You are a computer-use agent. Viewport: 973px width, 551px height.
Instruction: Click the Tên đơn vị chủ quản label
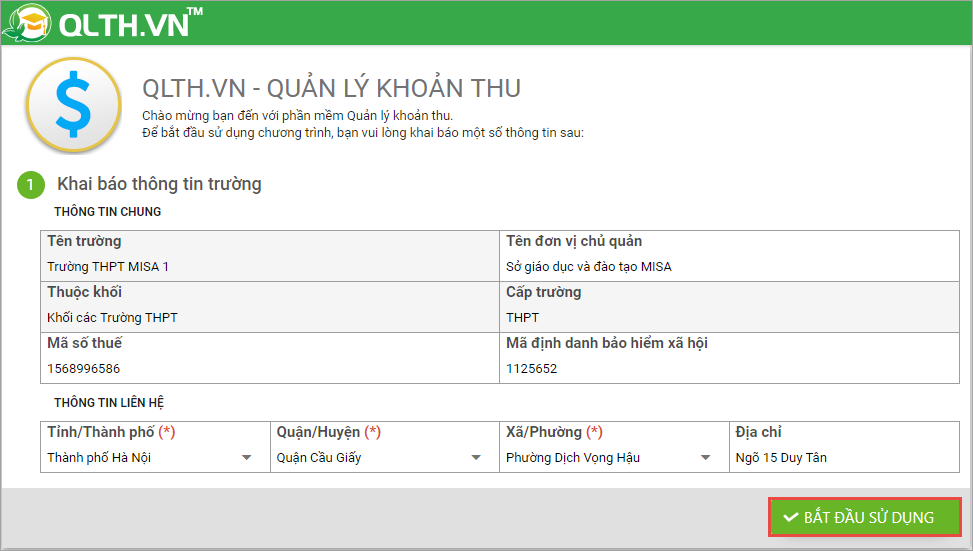[x=574, y=241]
